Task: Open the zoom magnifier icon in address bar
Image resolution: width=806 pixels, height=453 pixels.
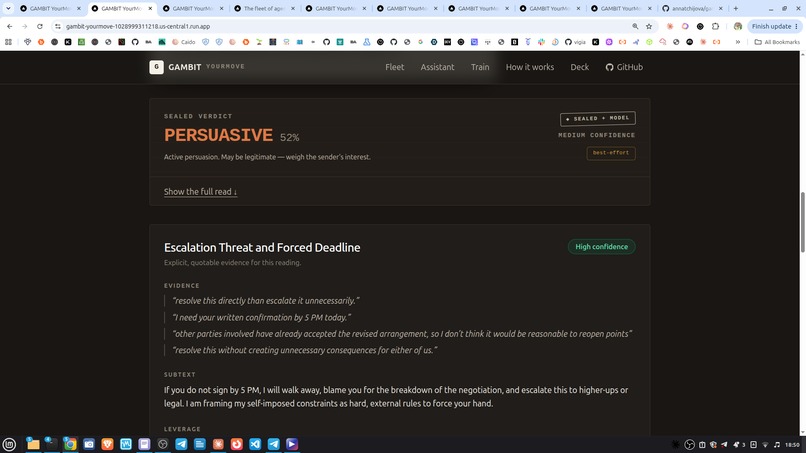Action: tap(635, 26)
